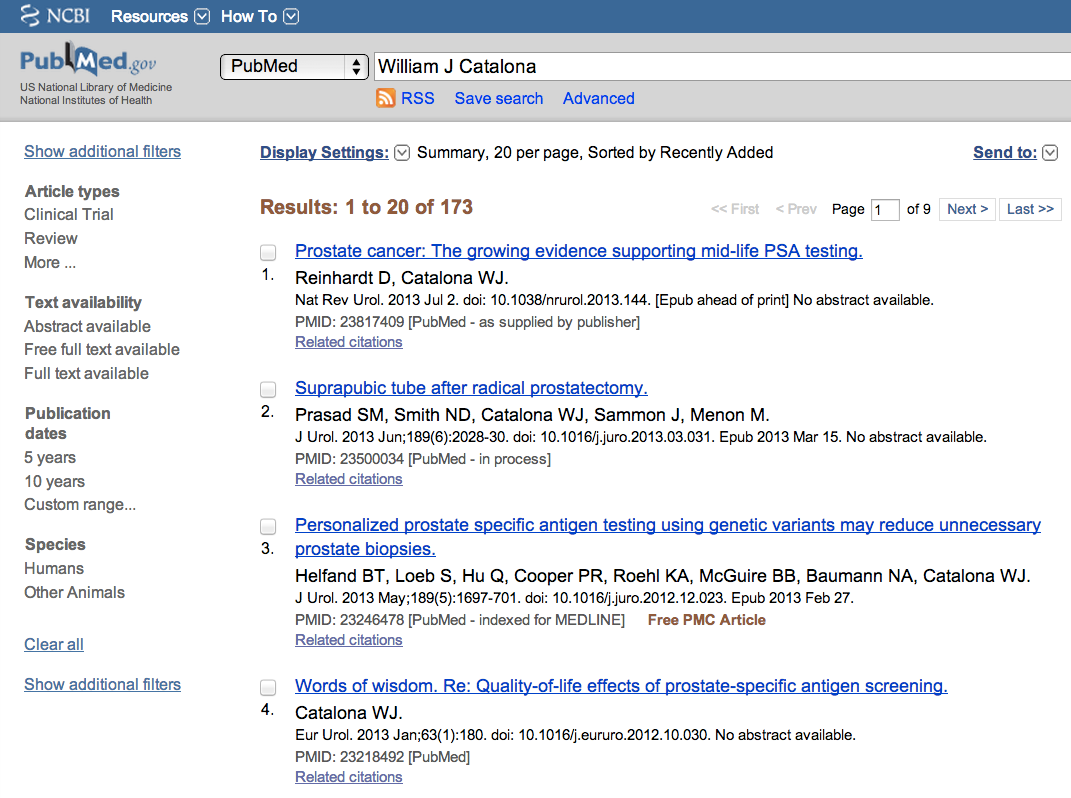Click the page number input box
The width and height of the screenshot is (1071, 798).
(885, 210)
